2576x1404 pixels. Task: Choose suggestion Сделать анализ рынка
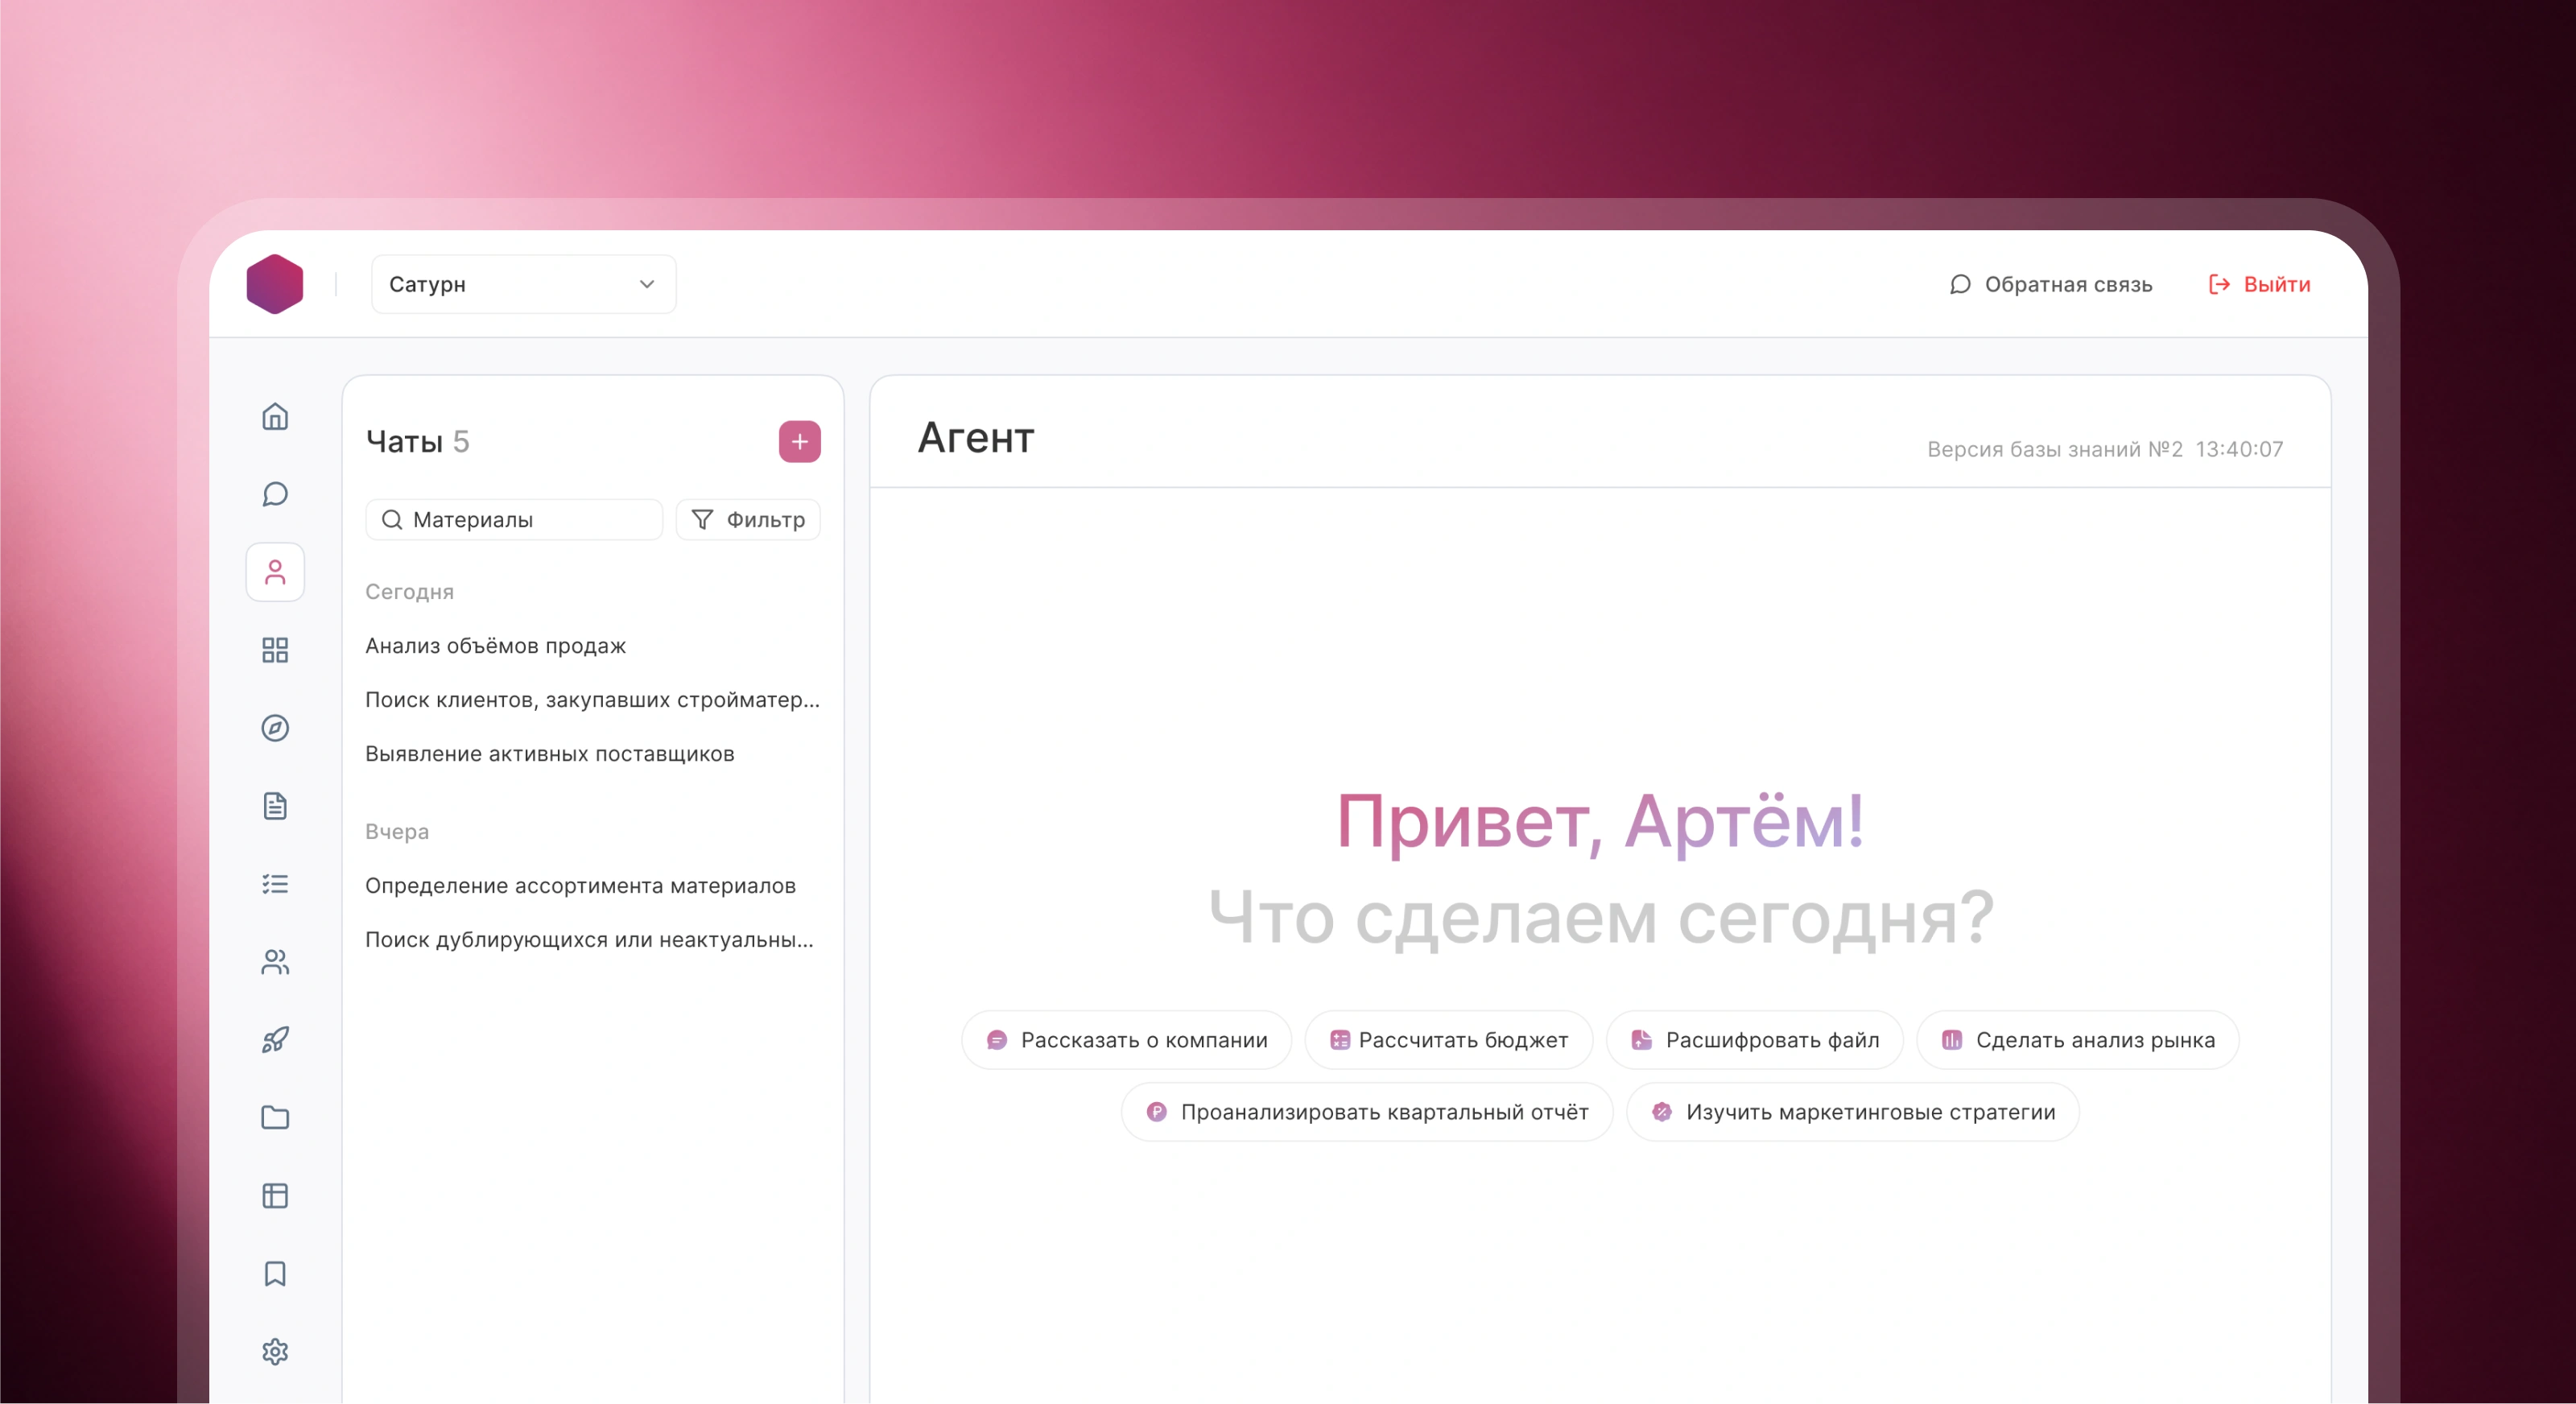(x=2078, y=1040)
